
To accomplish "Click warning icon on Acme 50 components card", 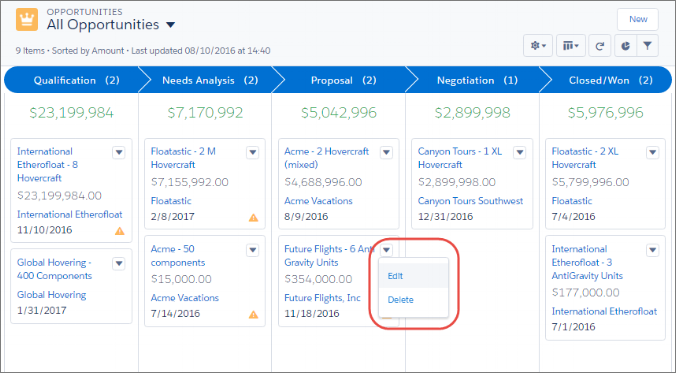I will click(254, 315).
